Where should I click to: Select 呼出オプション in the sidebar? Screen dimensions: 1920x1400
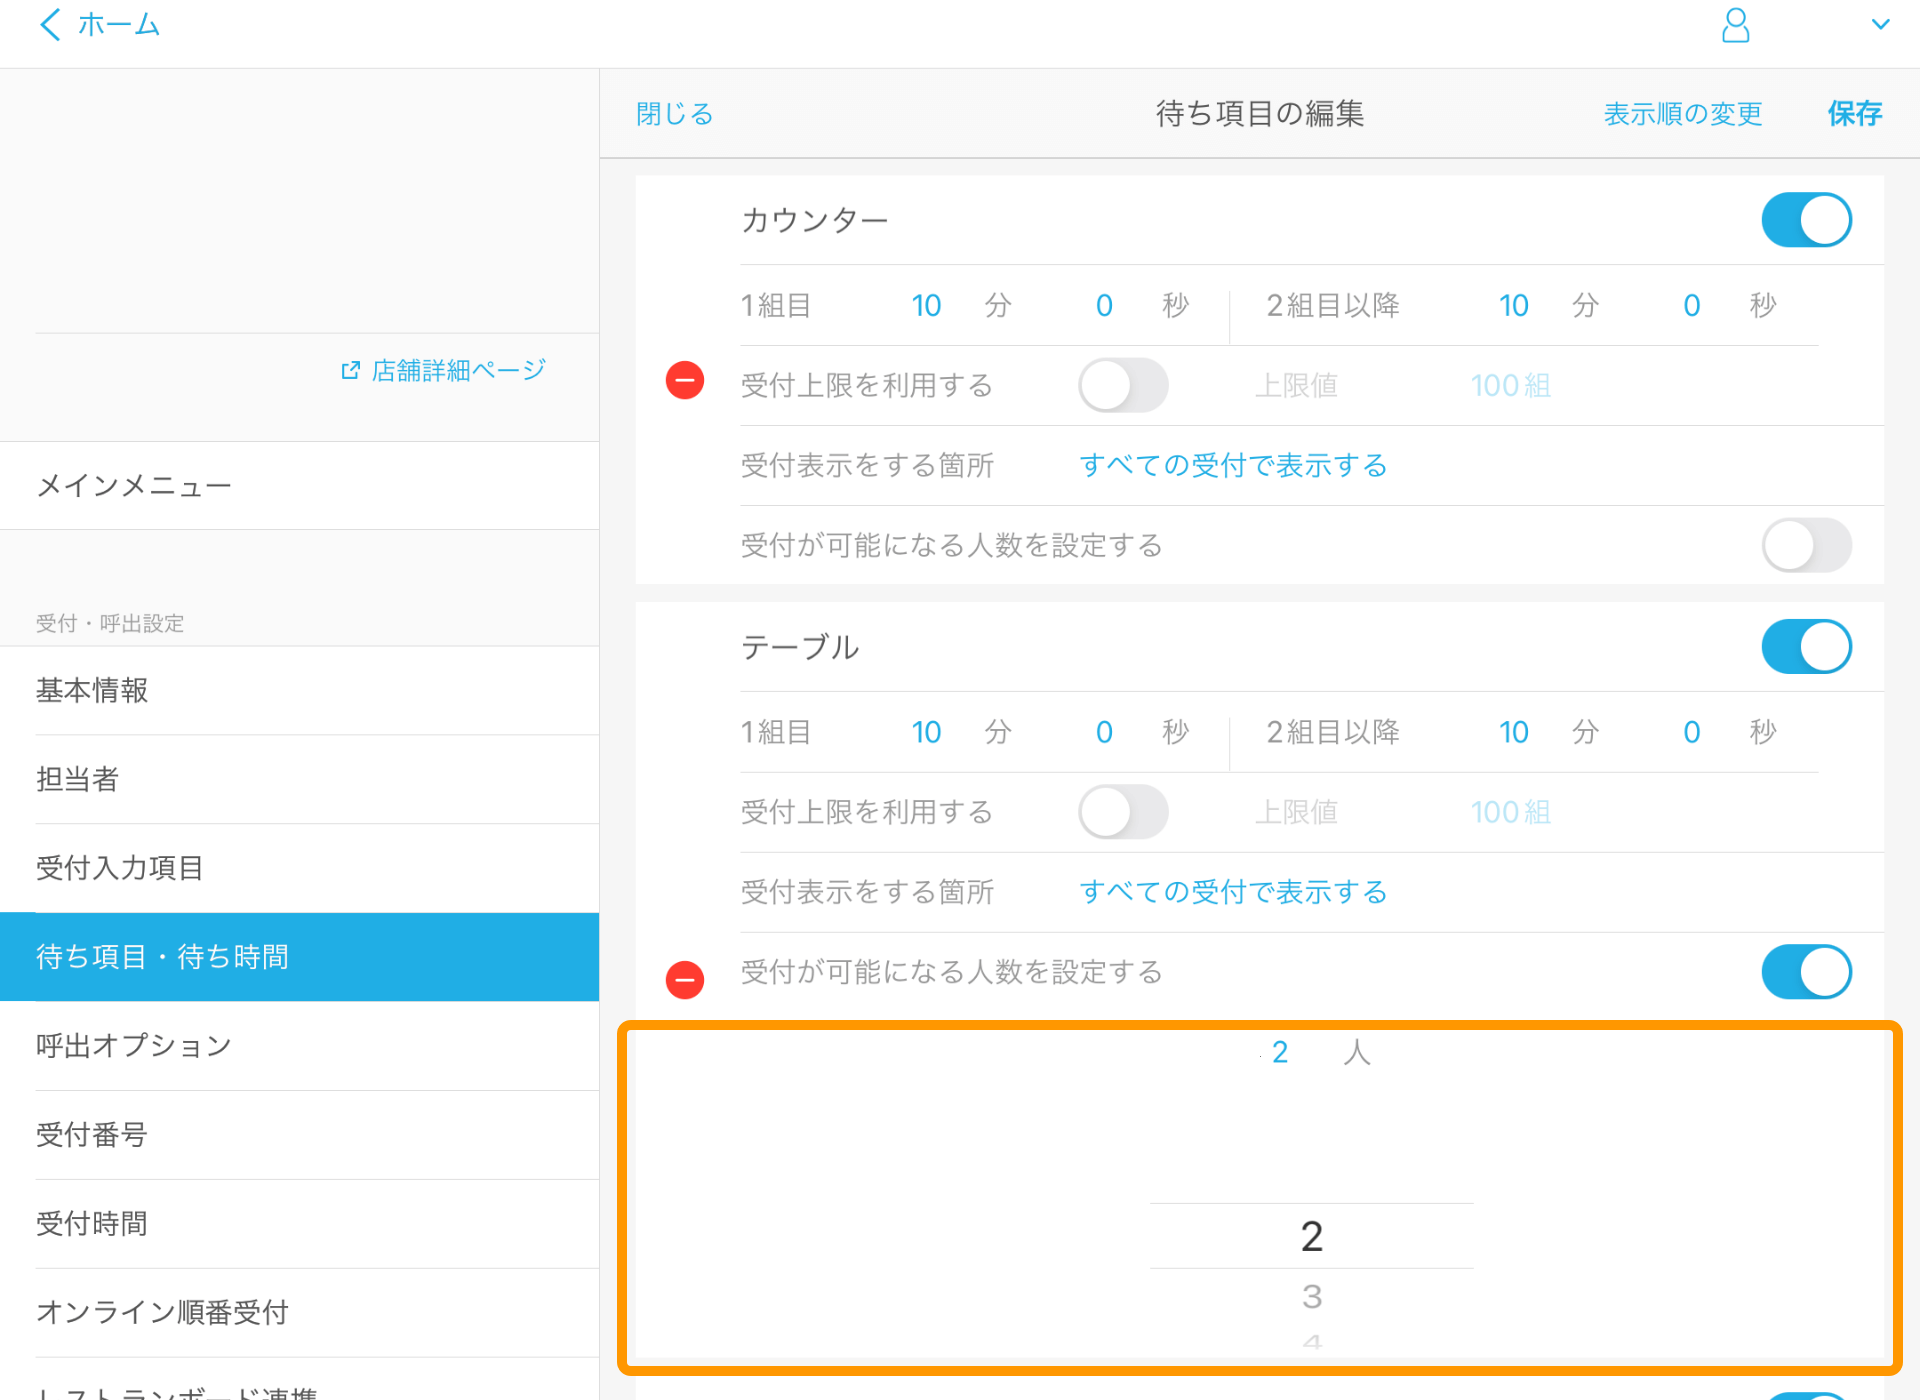(x=300, y=1046)
